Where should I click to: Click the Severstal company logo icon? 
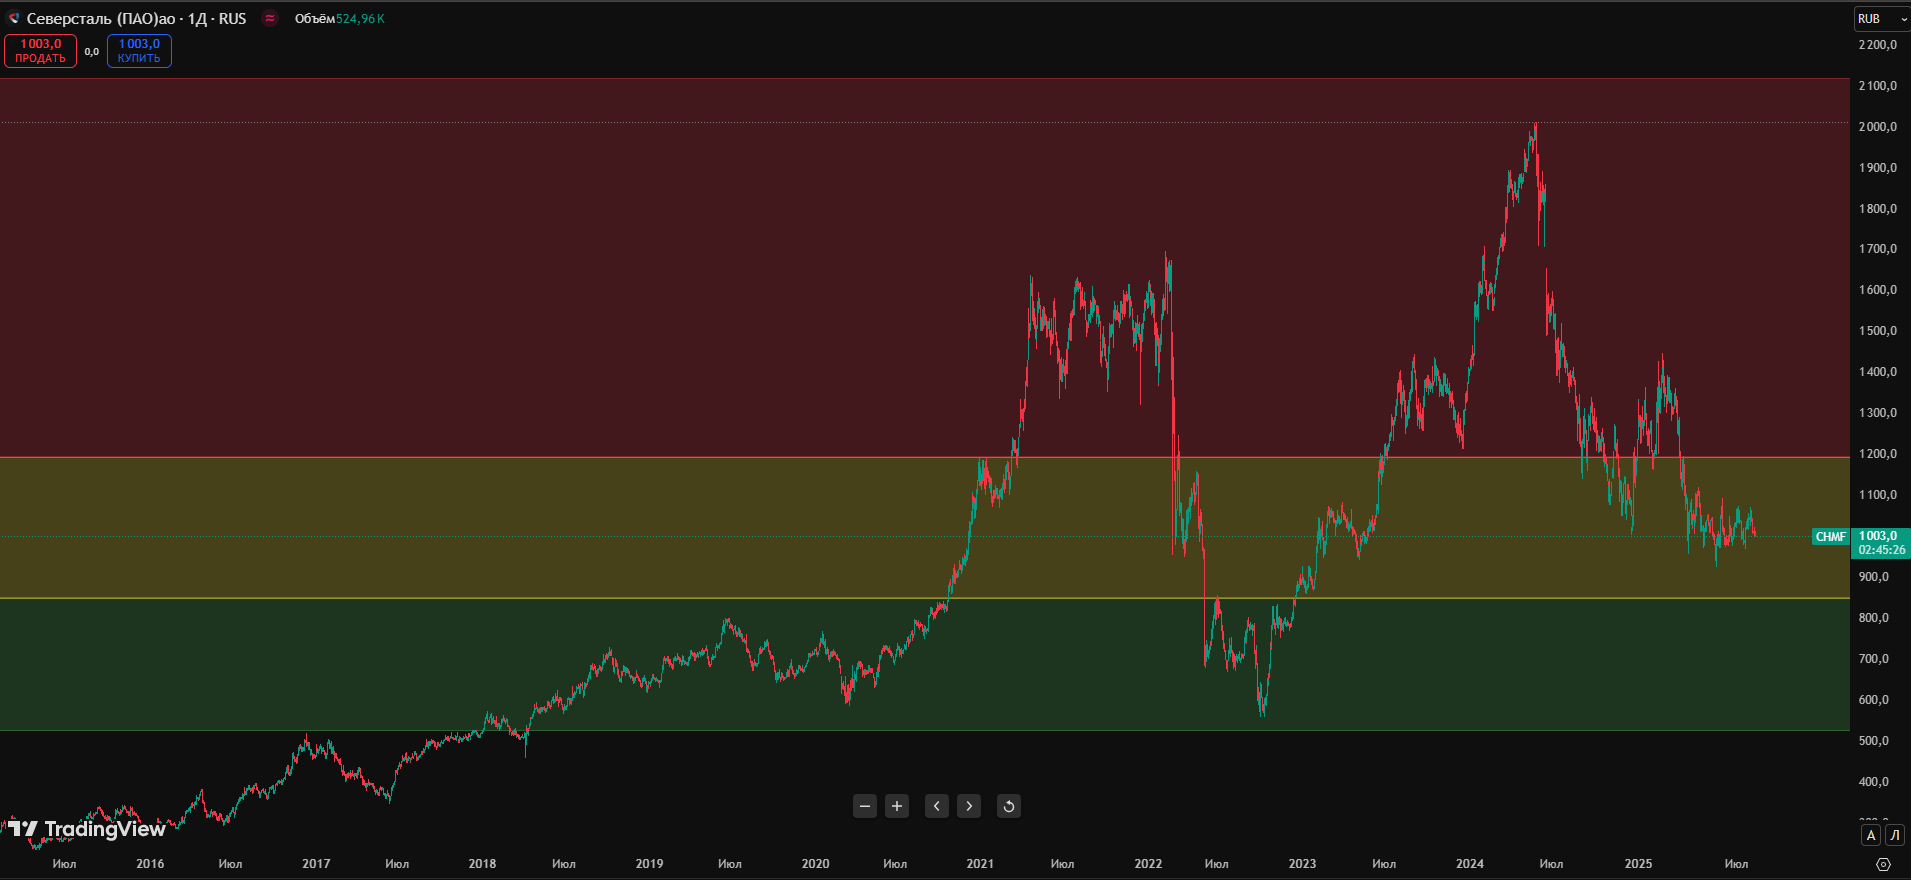pyautogui.click(x=14, y=18)
